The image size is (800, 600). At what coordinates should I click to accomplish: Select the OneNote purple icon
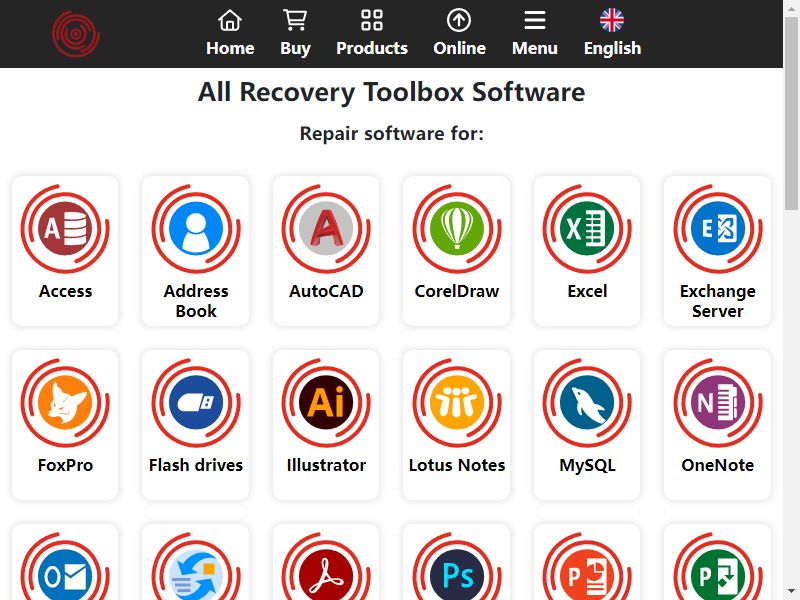tap(718, 403)
